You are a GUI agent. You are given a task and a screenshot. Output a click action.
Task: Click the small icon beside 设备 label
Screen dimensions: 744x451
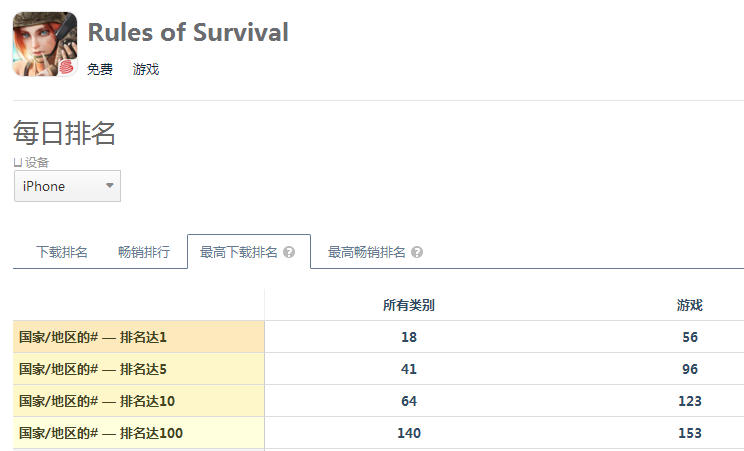pyautogui.click(x=18, y=163)
